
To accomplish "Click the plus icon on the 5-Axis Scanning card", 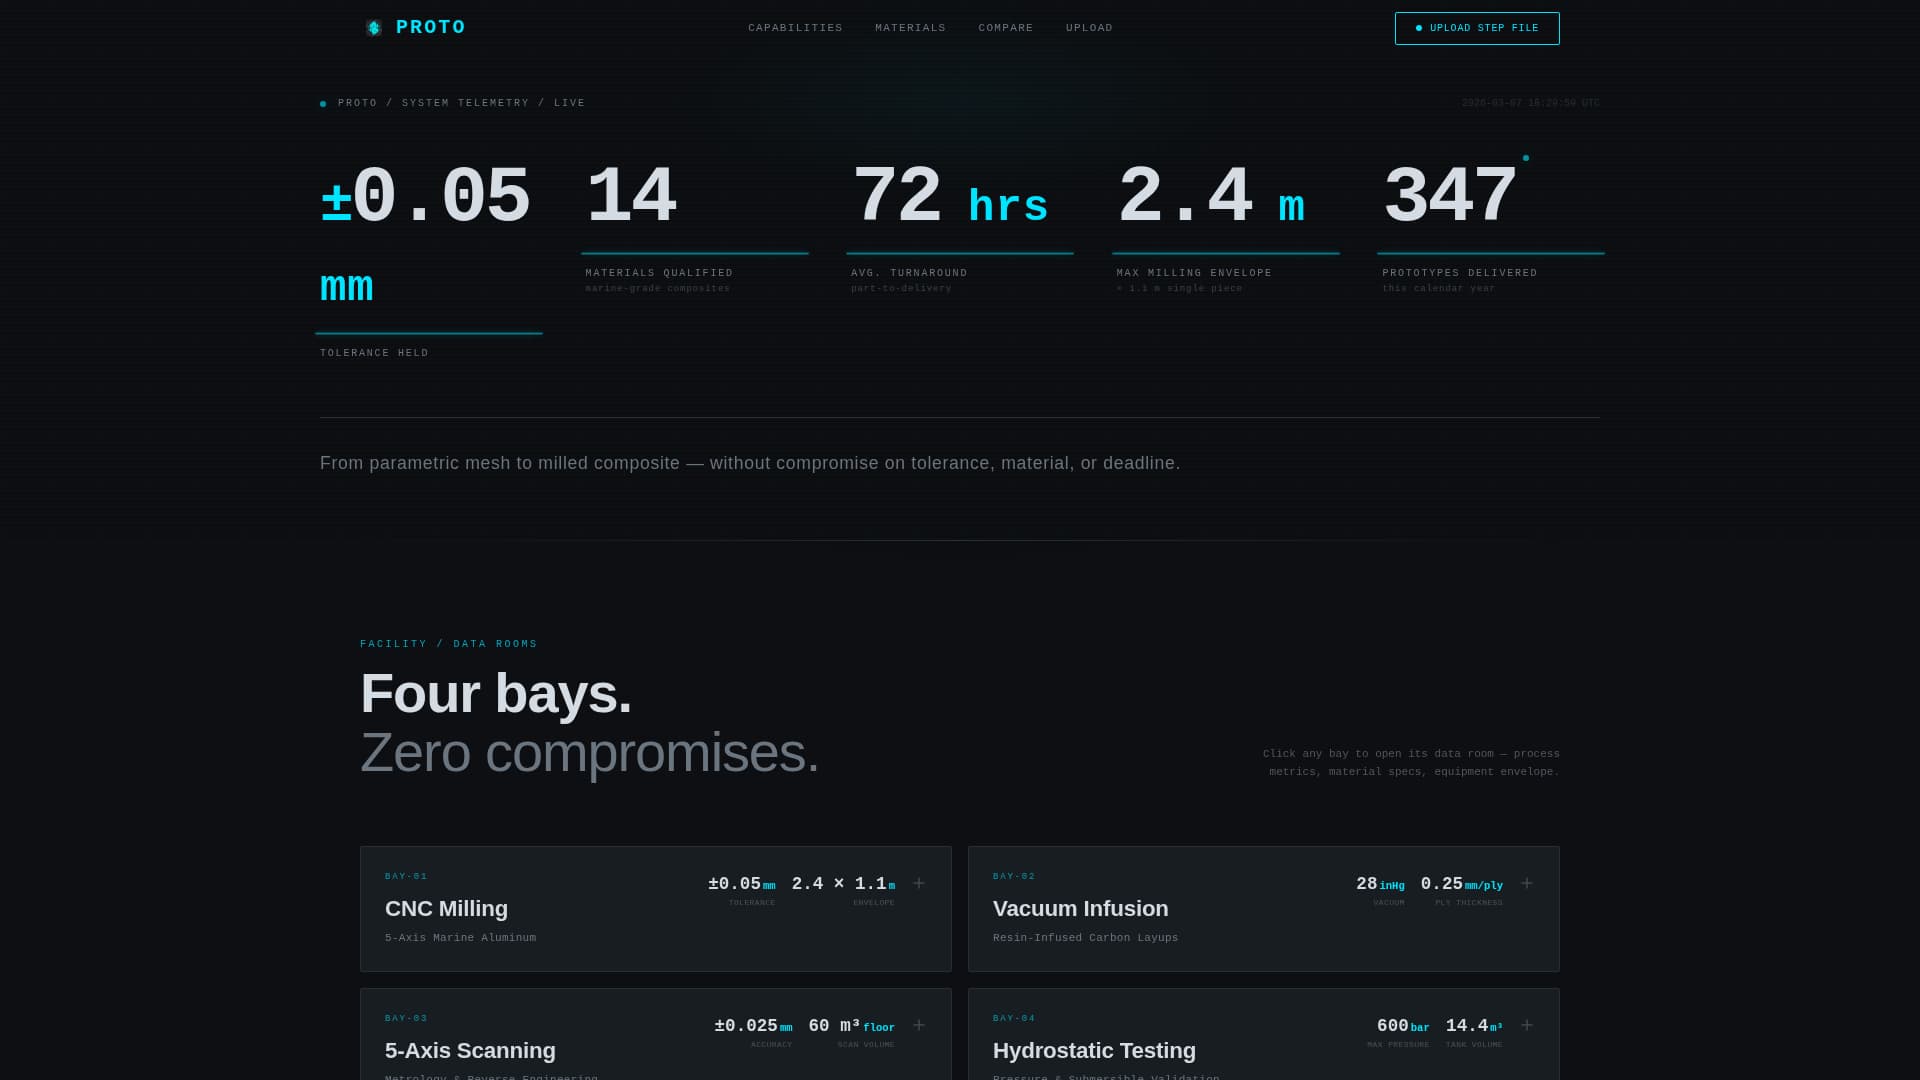I will click(918, 1025).
